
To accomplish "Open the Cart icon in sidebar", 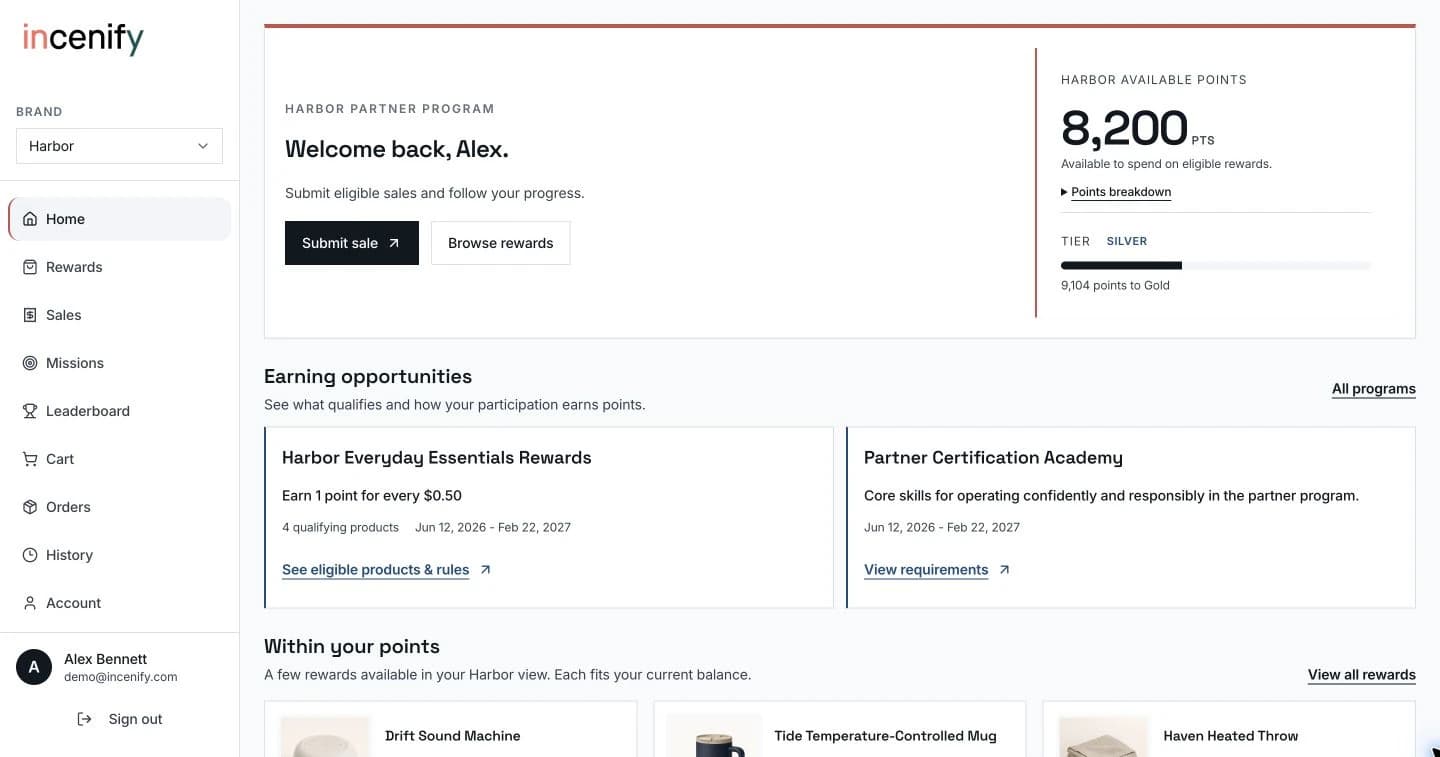I will [x=30, y=459].
